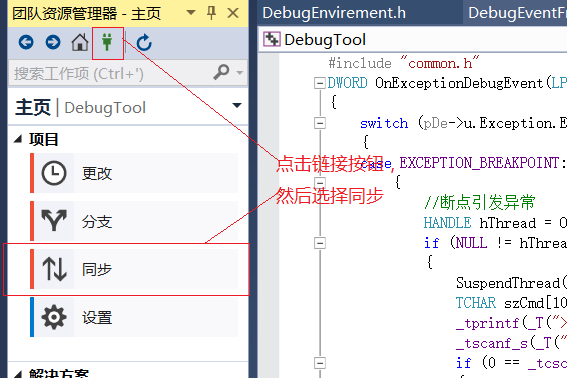Switch to the DebugEventF… editor tab
The image size is (567, 378).
click(x=517, y=13)
